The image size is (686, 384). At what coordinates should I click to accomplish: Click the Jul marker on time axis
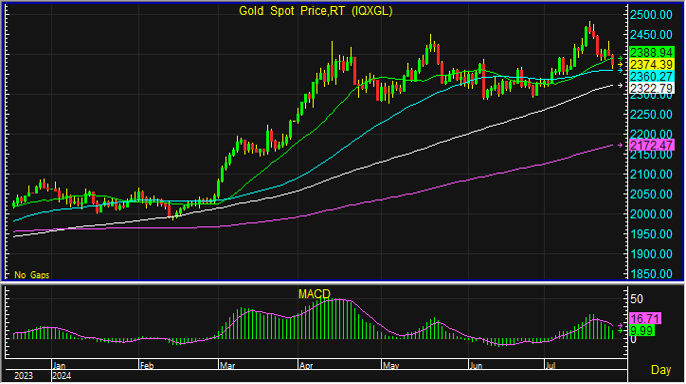click(x=550, y=366)
